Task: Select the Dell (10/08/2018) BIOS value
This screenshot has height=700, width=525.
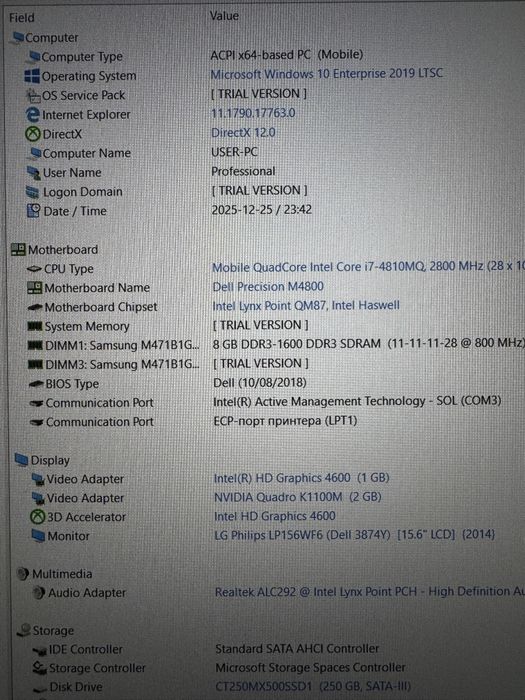Action: click(260, 383)
